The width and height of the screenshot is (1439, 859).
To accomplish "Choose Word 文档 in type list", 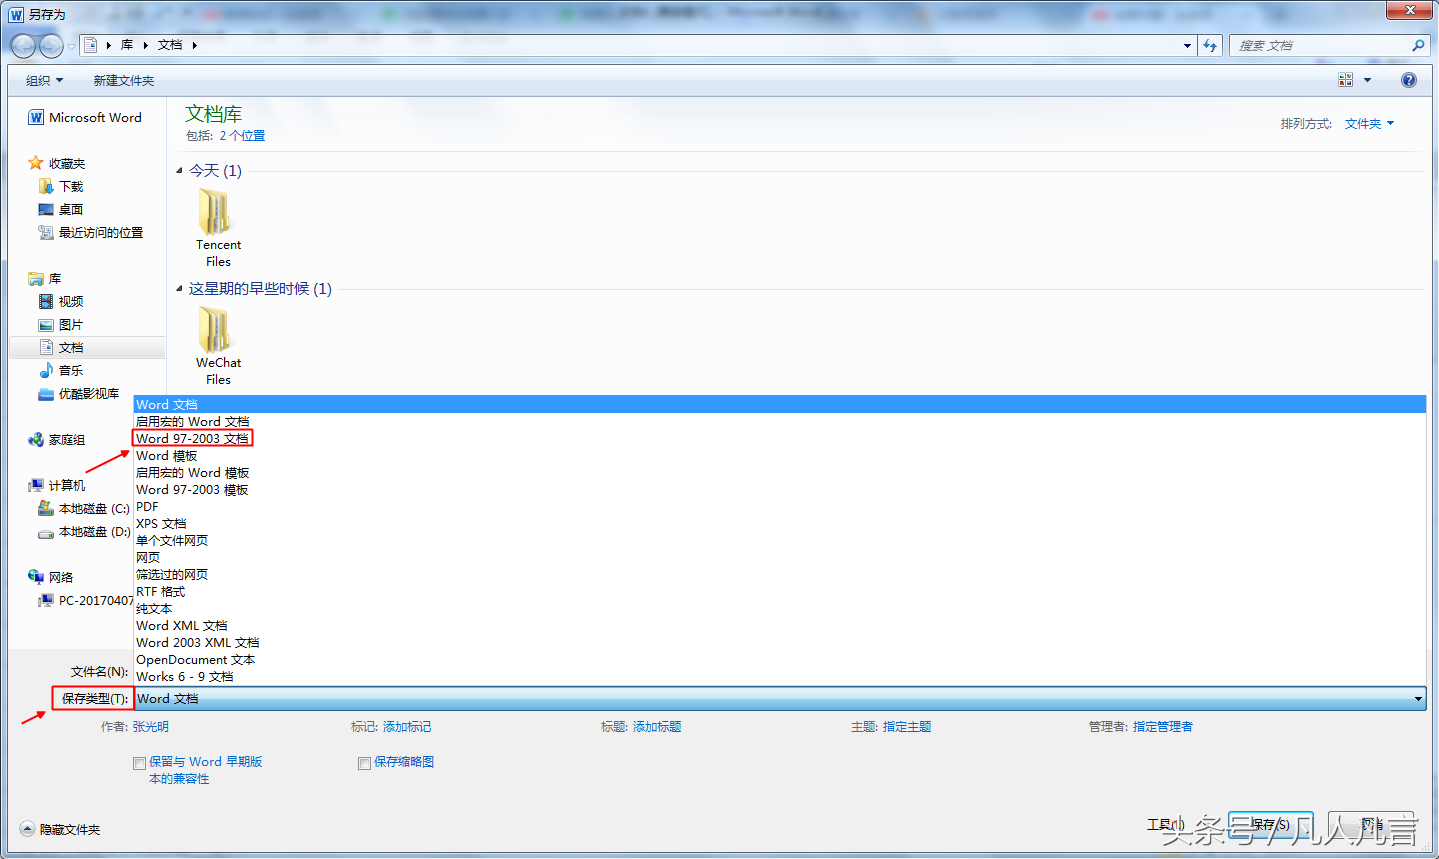I will [780, 404].
